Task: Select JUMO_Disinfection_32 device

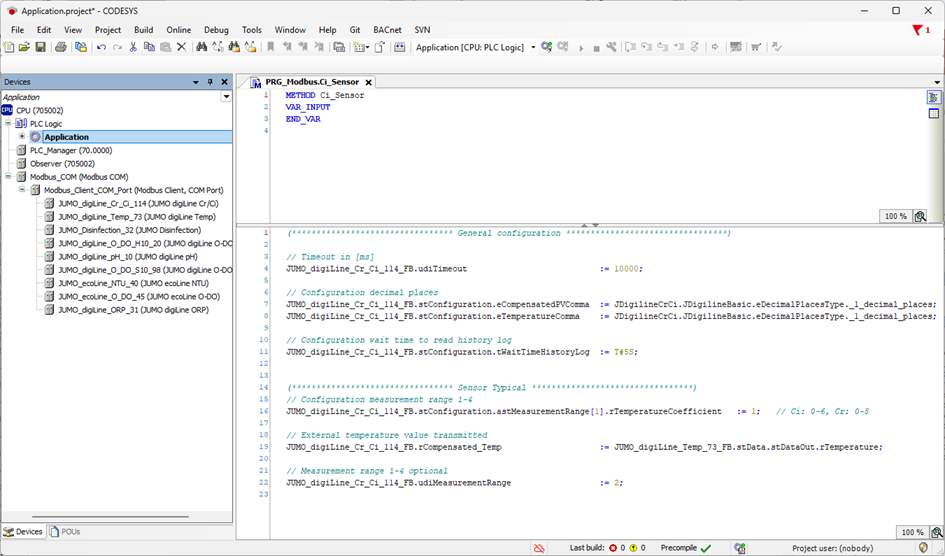Action: (130, 230)
